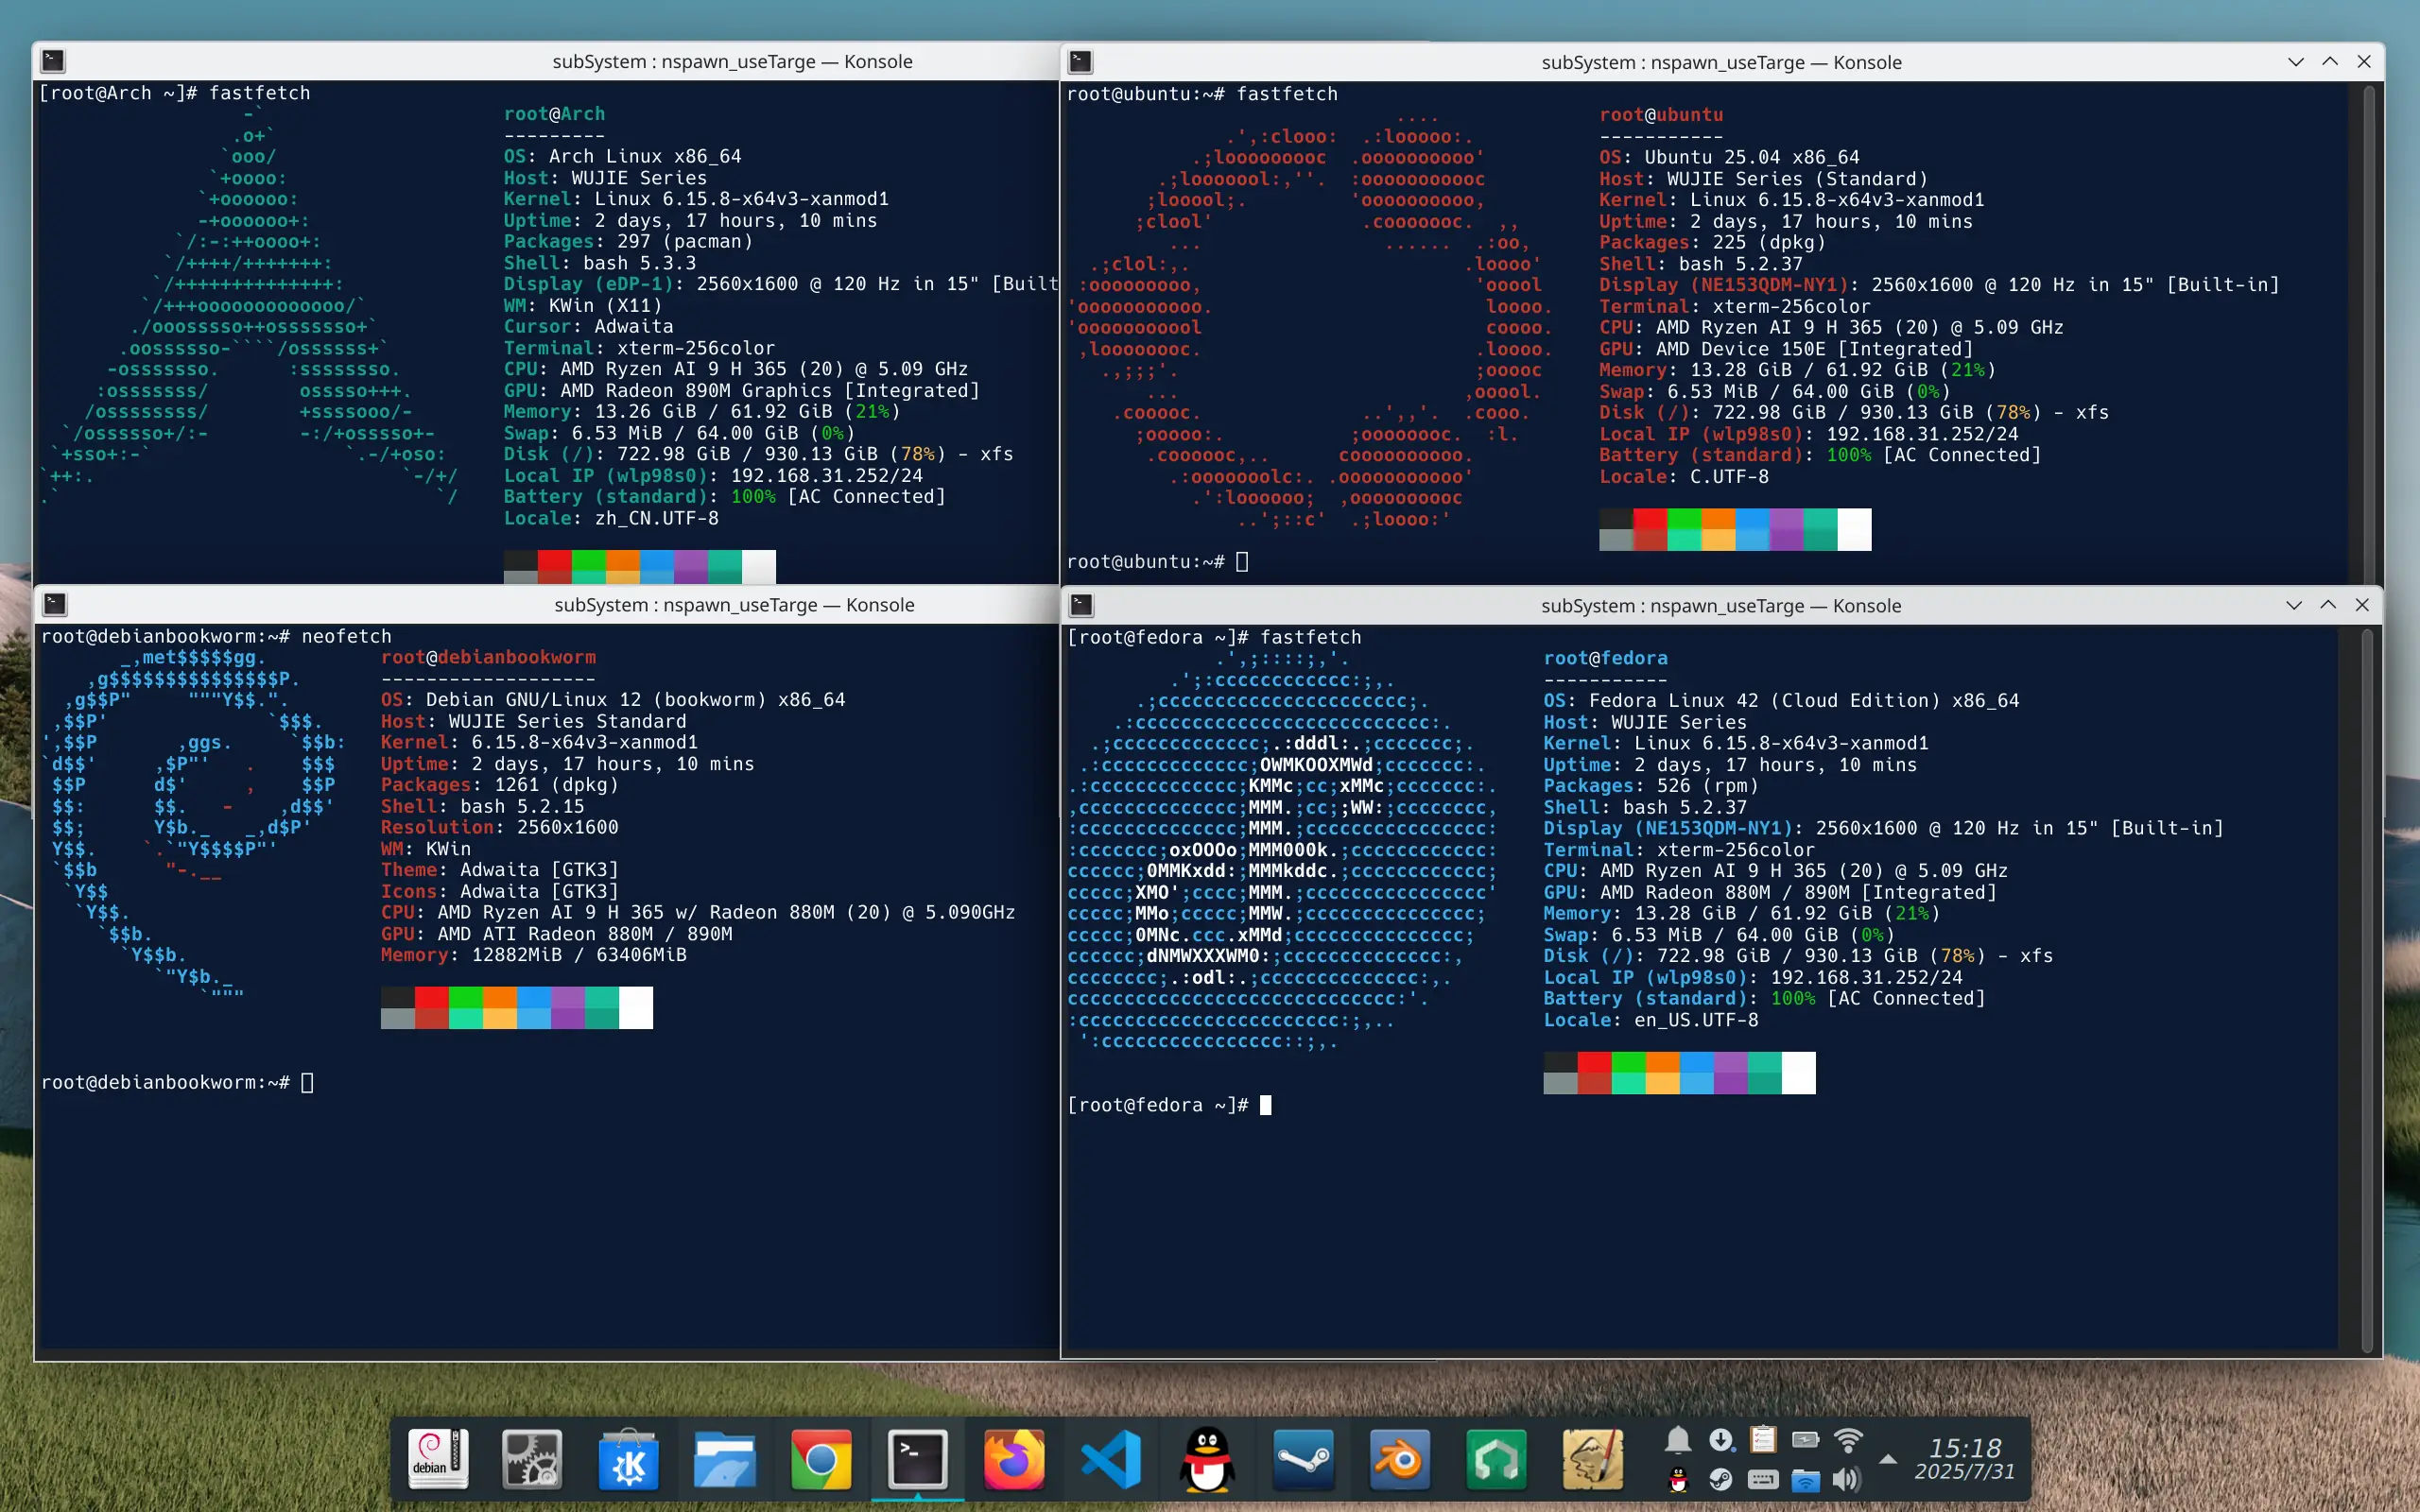Launch Firefox from the dock

1014,1459
